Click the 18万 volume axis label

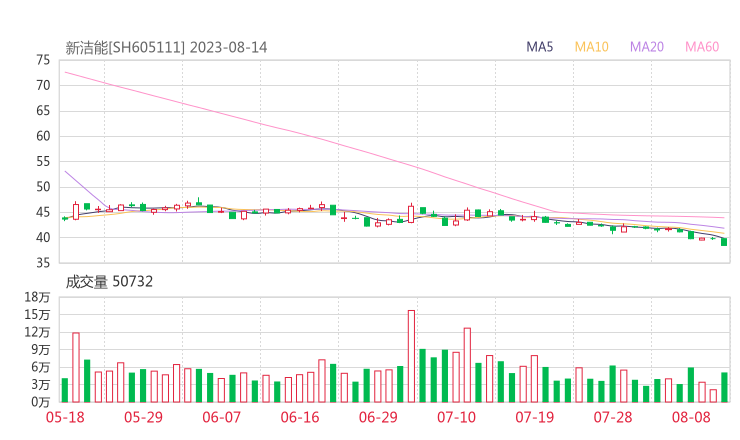pos(37,297)
